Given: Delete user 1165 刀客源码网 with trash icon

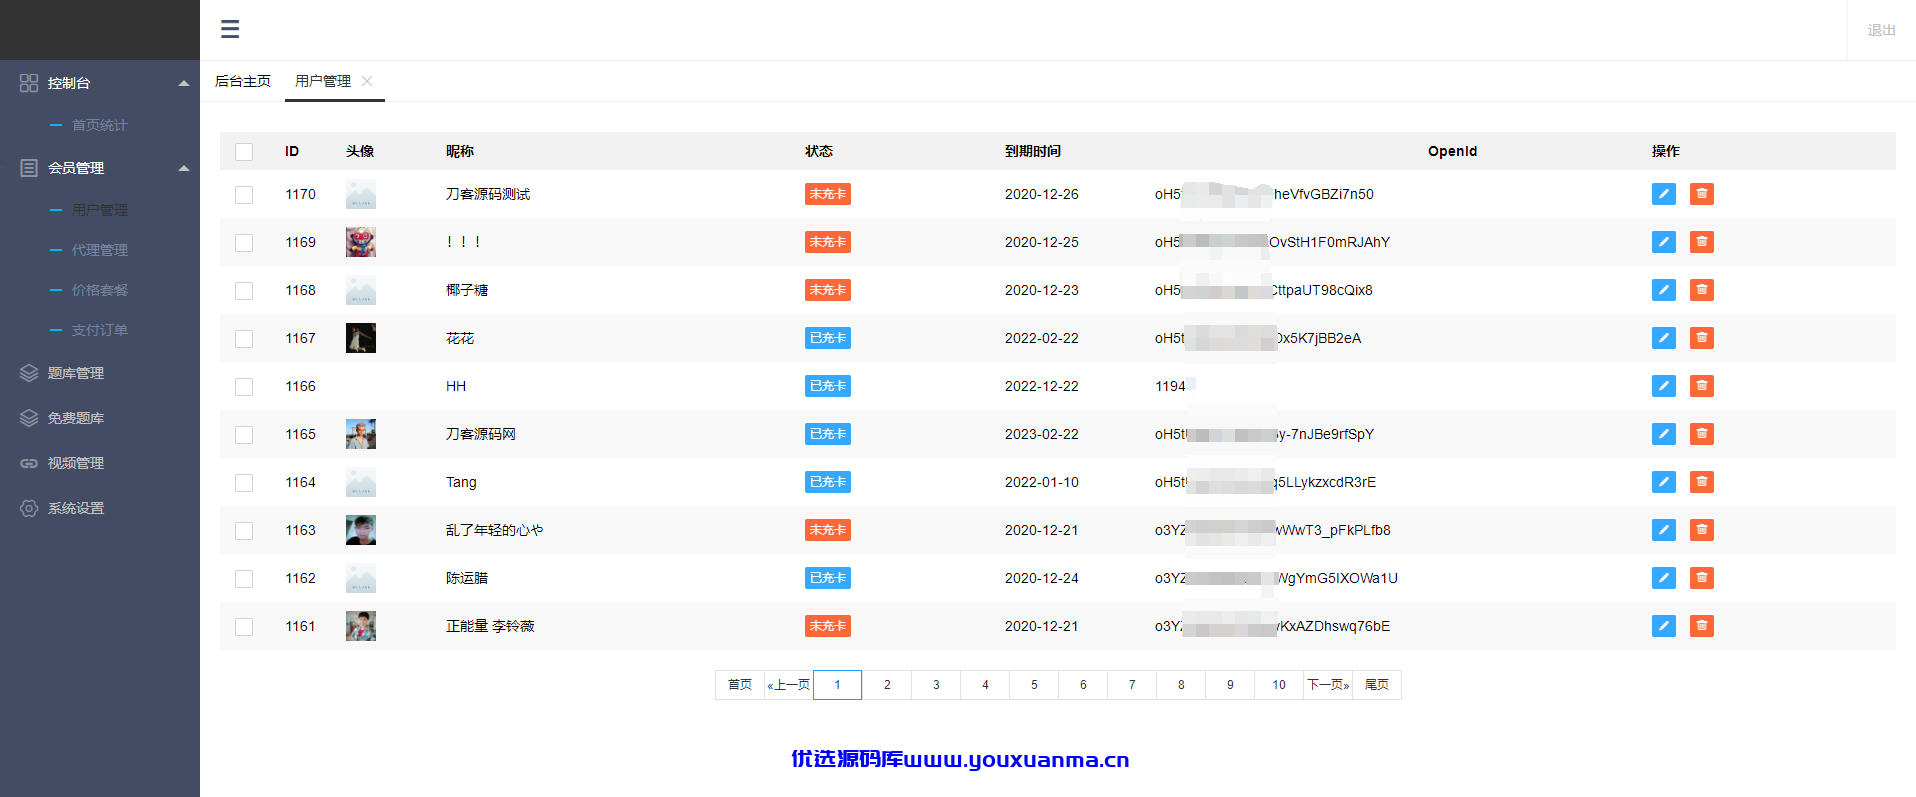Looking at the screenshot, I should pos(1702,434).
